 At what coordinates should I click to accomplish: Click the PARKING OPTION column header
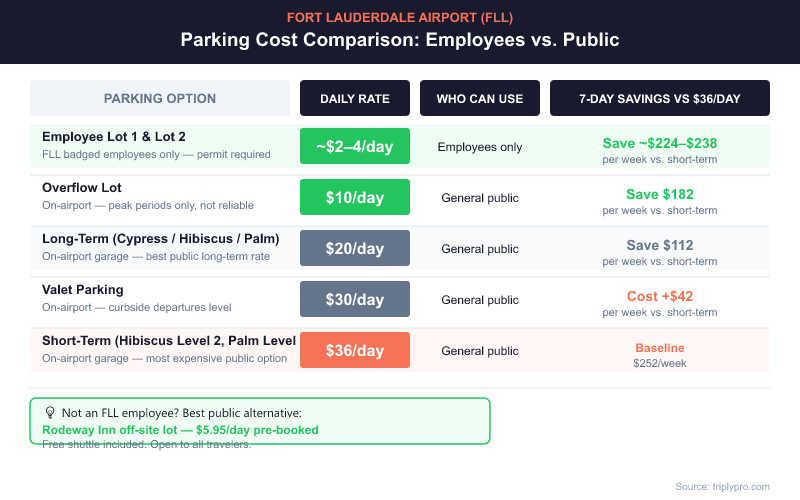(160, 98)
